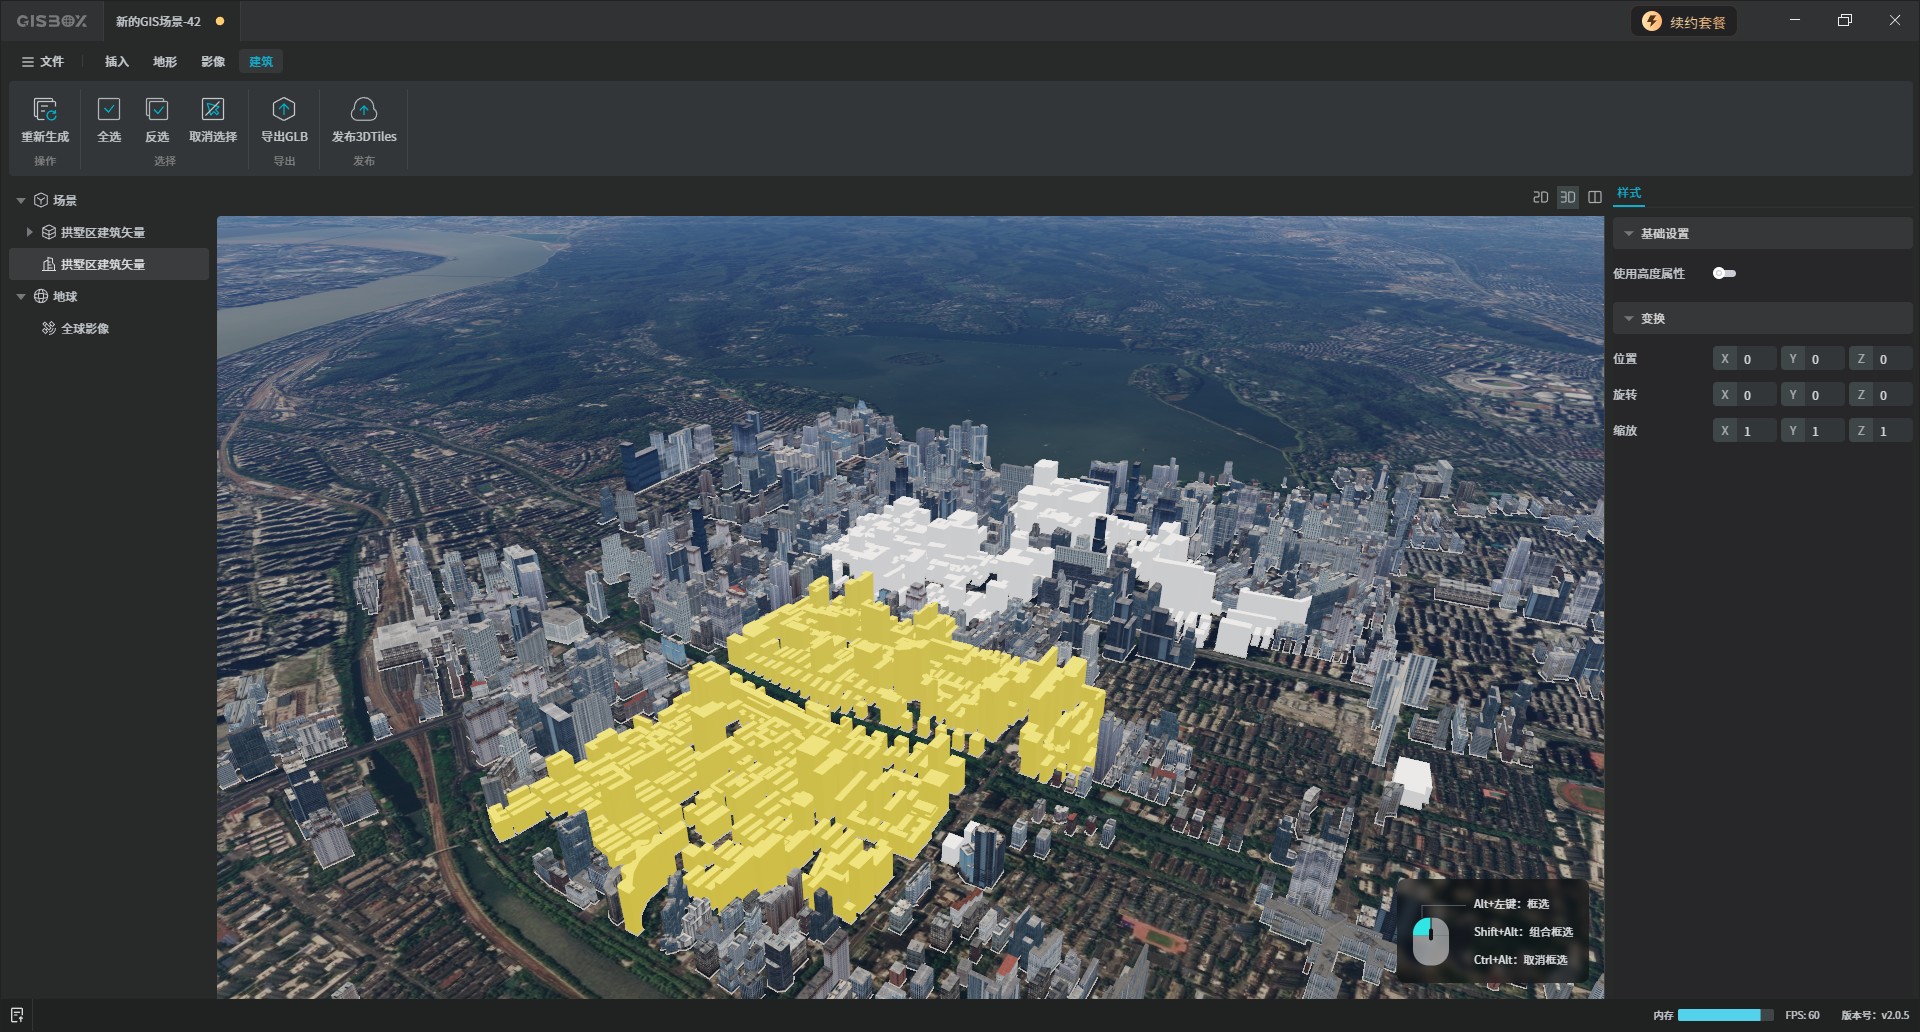Click the 取消选择 deselect icon
This screenshot has height=1032, width=1920.
pos(213,109)
